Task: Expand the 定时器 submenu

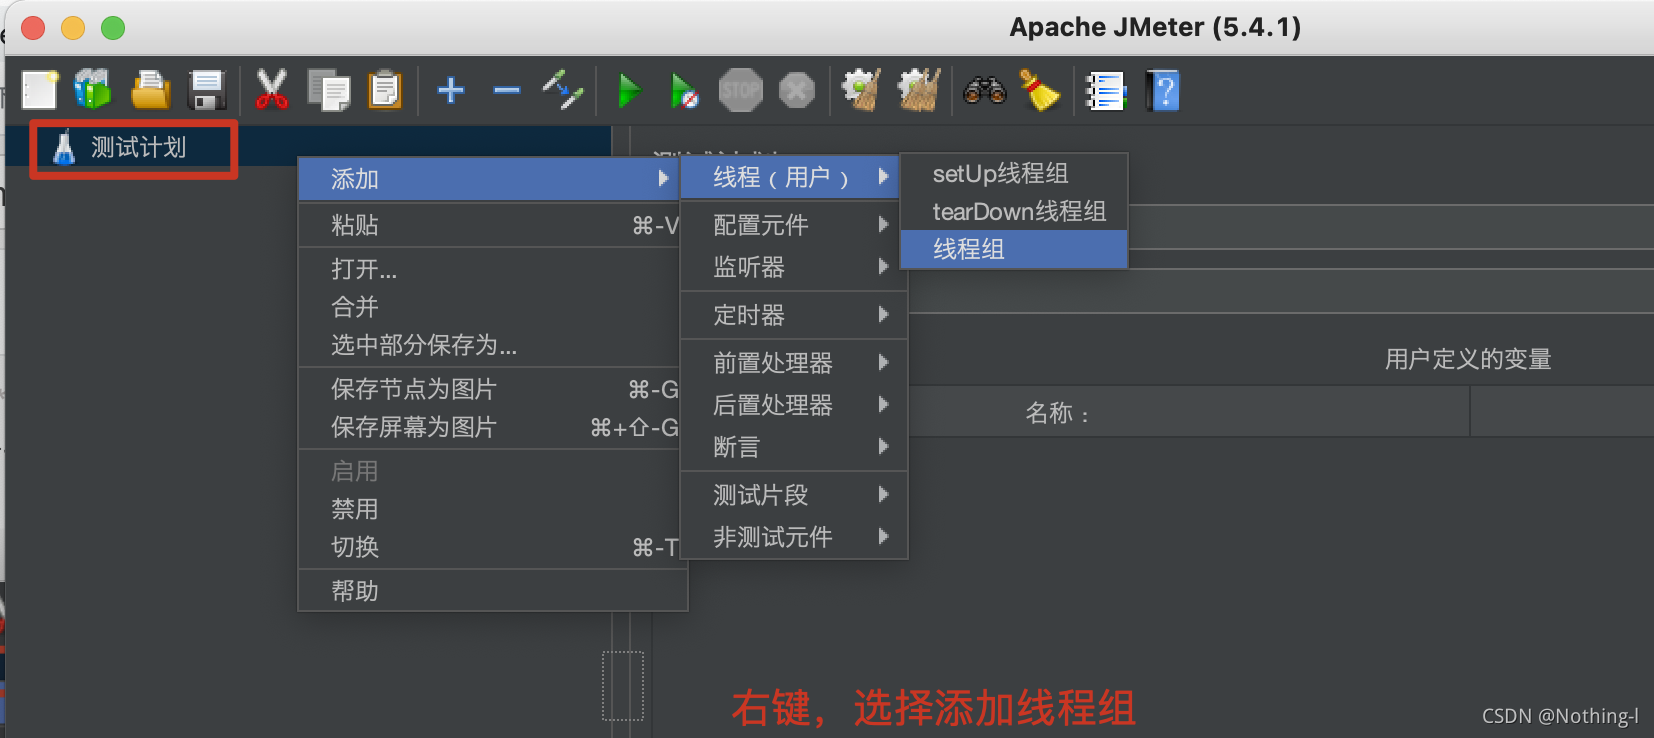Action: click(794, 315)
